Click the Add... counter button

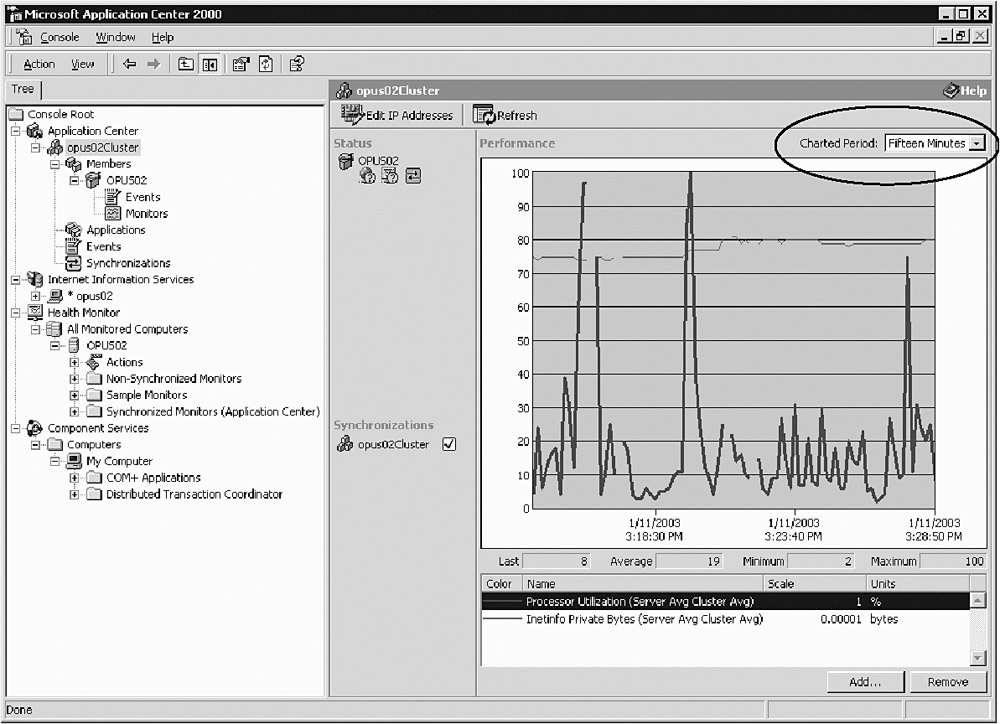point(863,682)
